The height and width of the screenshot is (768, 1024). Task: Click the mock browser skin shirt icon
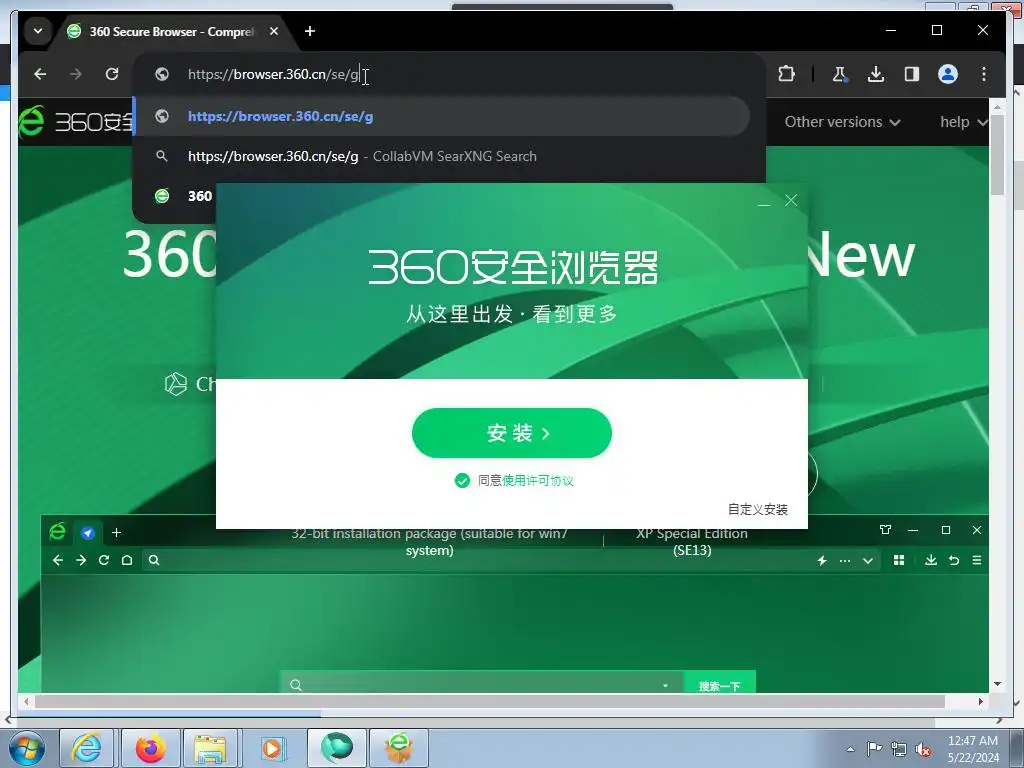tap(886, 530)
